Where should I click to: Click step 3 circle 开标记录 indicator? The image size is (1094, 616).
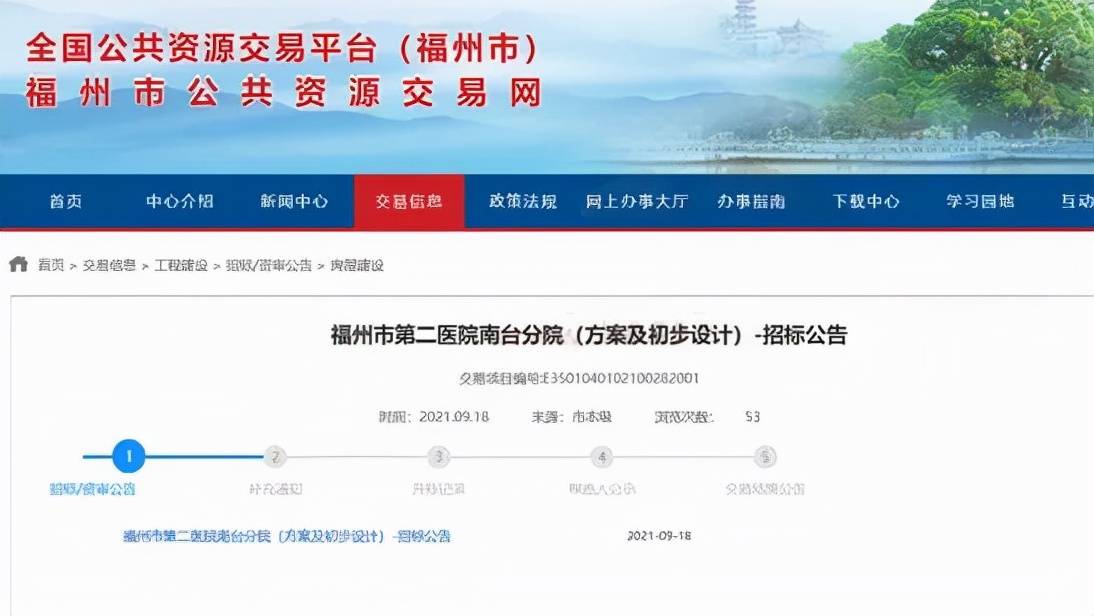tap(438, 455)
